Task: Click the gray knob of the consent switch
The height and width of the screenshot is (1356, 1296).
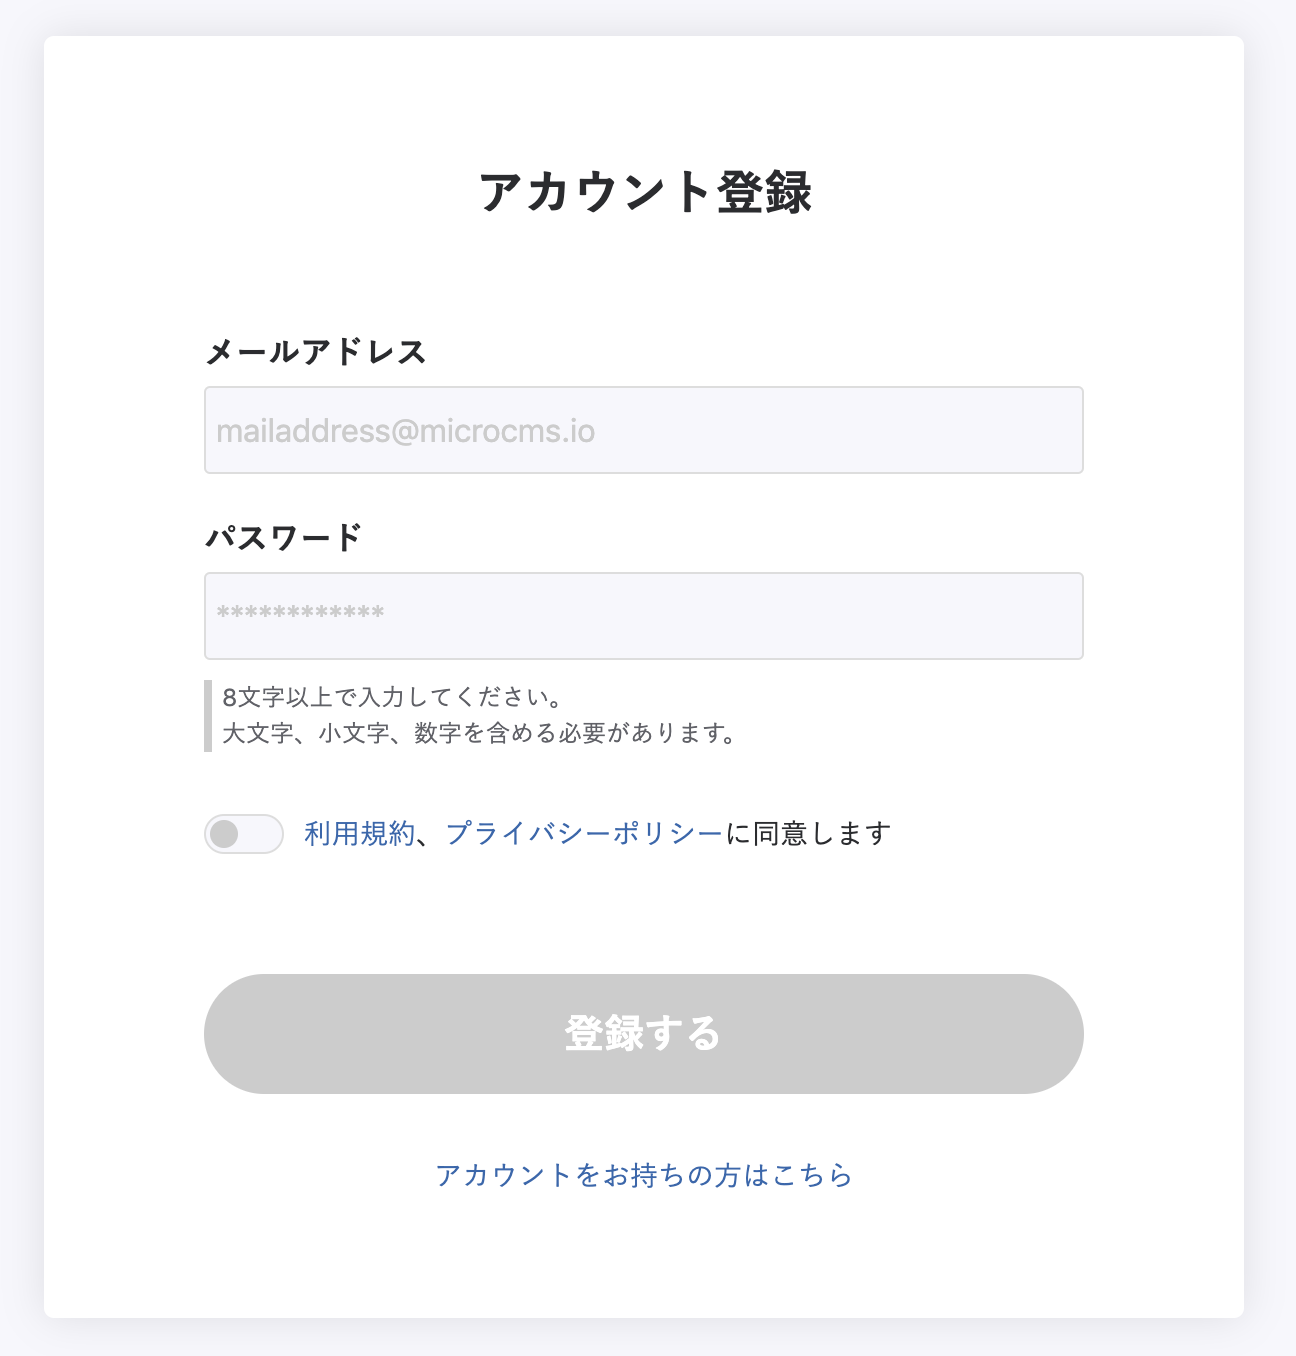Action: tap(225, 834)
